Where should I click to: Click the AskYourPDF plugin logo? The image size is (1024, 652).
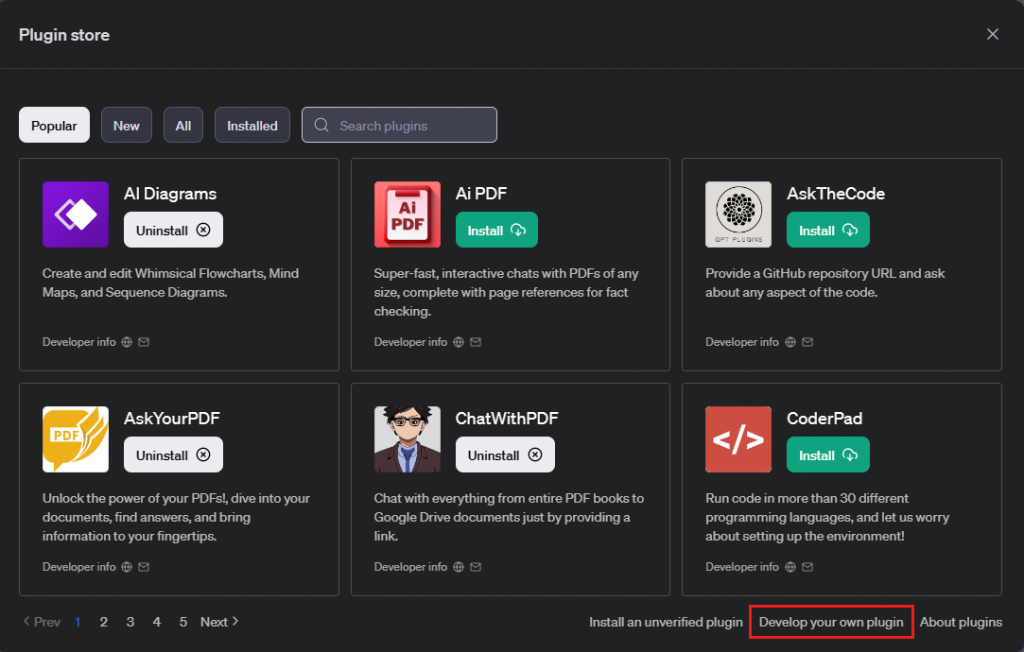coord(76,439)
